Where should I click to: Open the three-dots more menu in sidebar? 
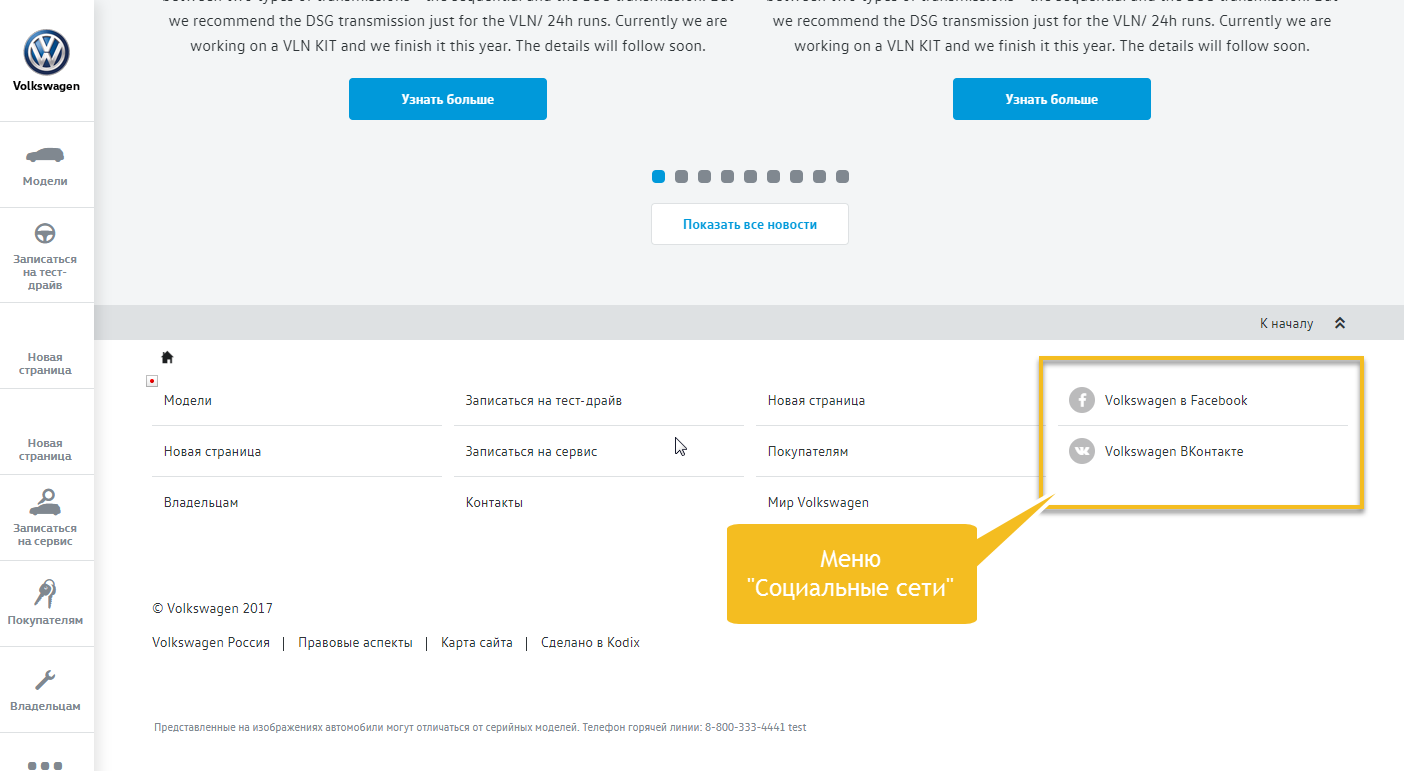click(45, 766)
